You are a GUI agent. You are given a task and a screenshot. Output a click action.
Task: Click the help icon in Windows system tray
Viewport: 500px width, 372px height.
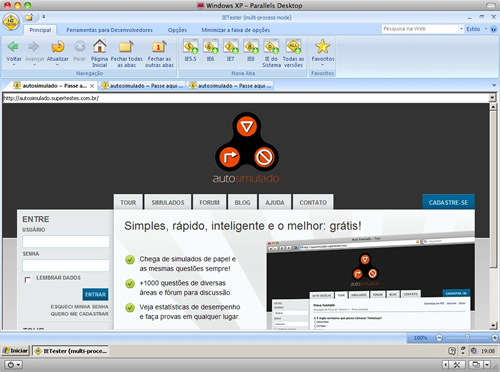tap(452, 351)
